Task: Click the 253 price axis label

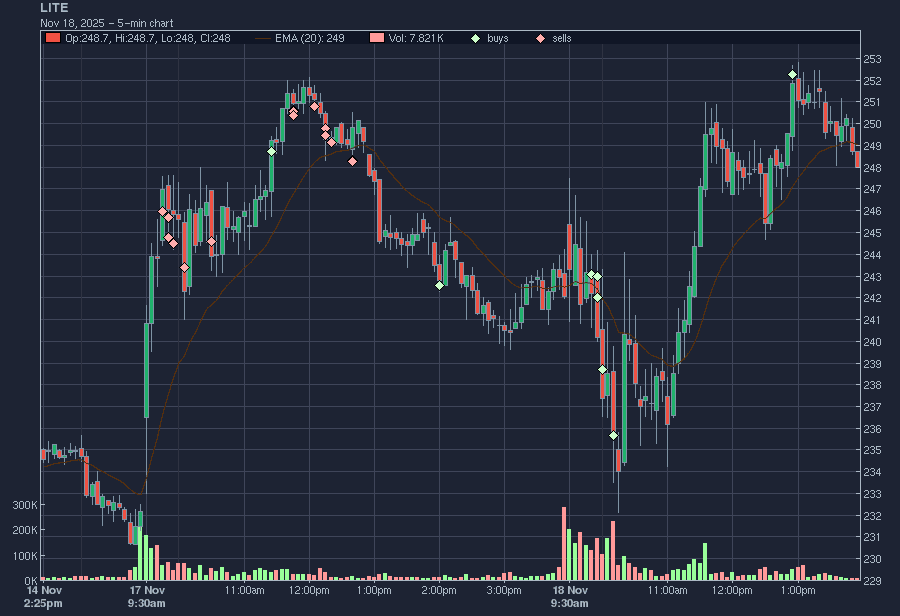Action: 872,59
